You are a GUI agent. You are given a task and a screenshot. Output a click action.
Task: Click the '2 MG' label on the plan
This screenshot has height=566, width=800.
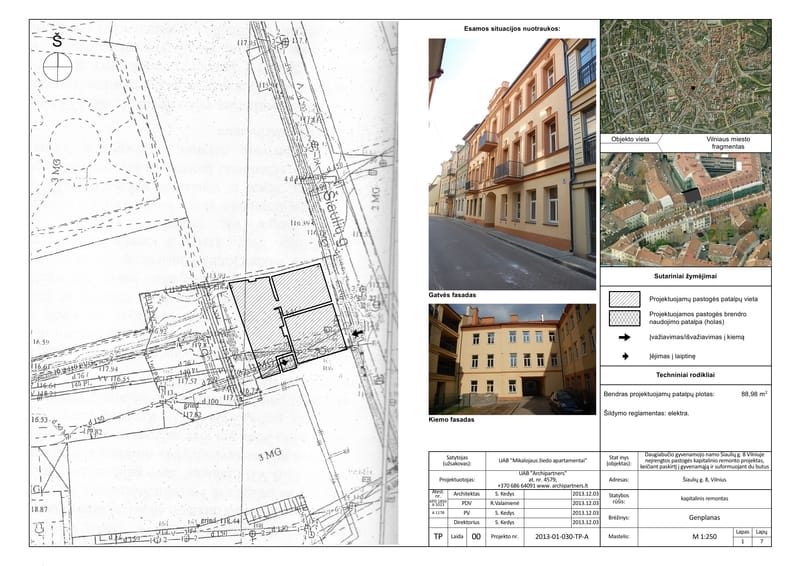click(x=376, y=198)
